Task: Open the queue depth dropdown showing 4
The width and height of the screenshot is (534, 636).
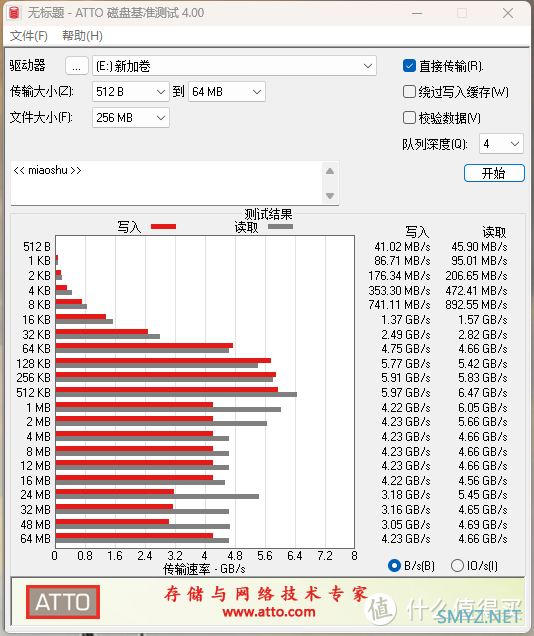Action: coord(501,144)
